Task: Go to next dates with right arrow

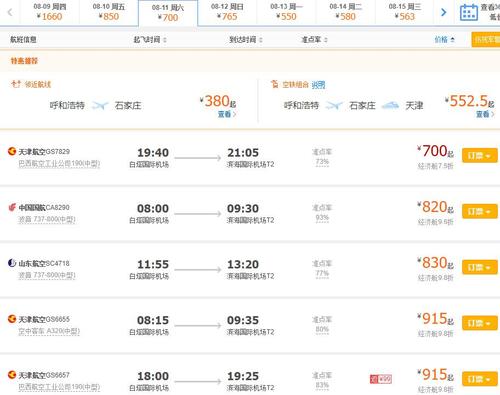Action: tap(443, 13)
